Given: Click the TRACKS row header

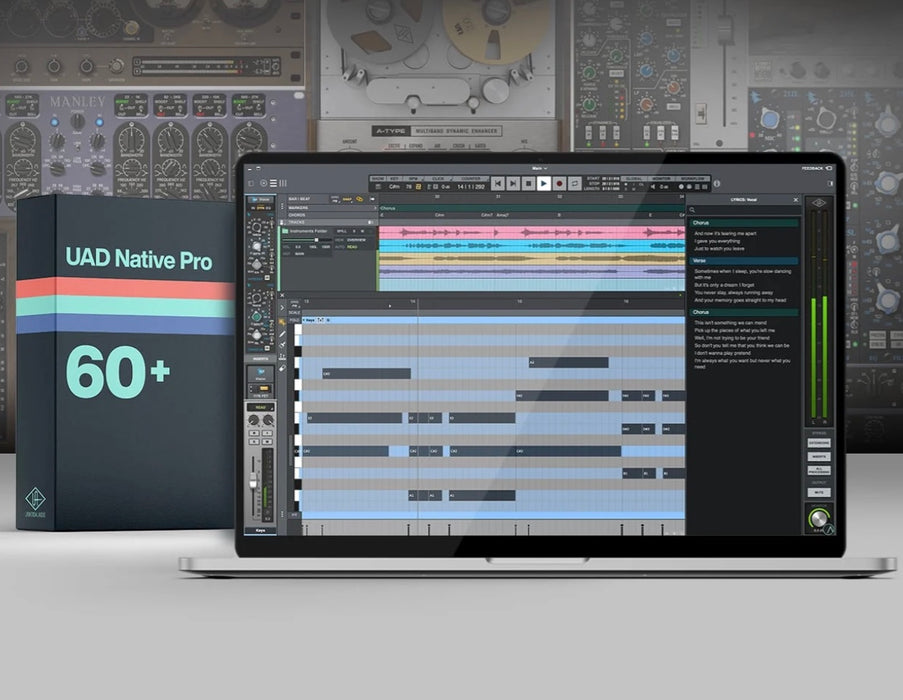Looking at the screenshot, I should coord(327,222).
